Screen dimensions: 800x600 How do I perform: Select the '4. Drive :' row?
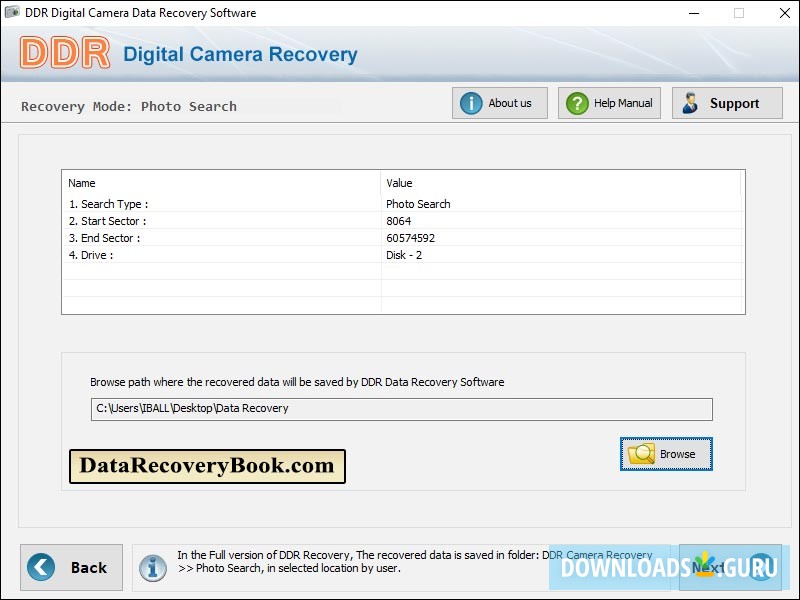tap(403, 255)
